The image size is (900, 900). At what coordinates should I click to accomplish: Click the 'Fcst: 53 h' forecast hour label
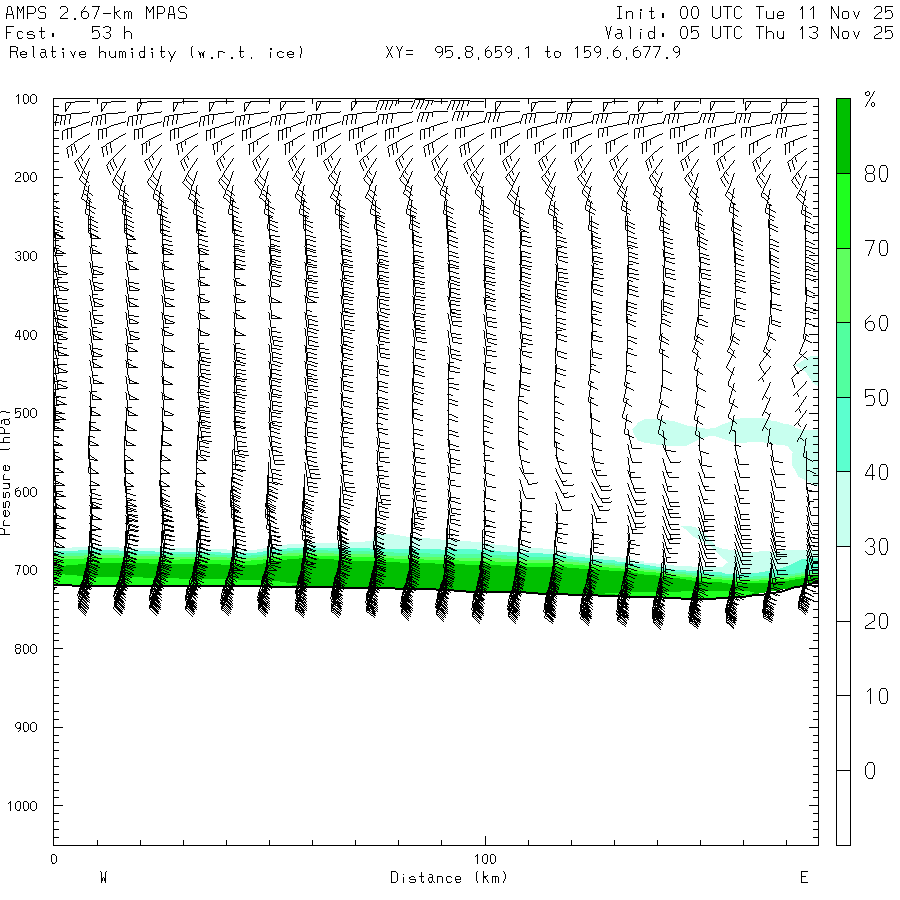tap(69, 33)
